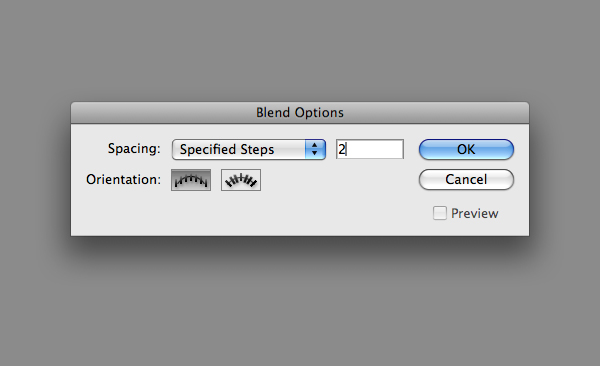Click the Preview checkbox label text
Screen dimensions: 600x366
pyautogui.click(x=474, y=214)
